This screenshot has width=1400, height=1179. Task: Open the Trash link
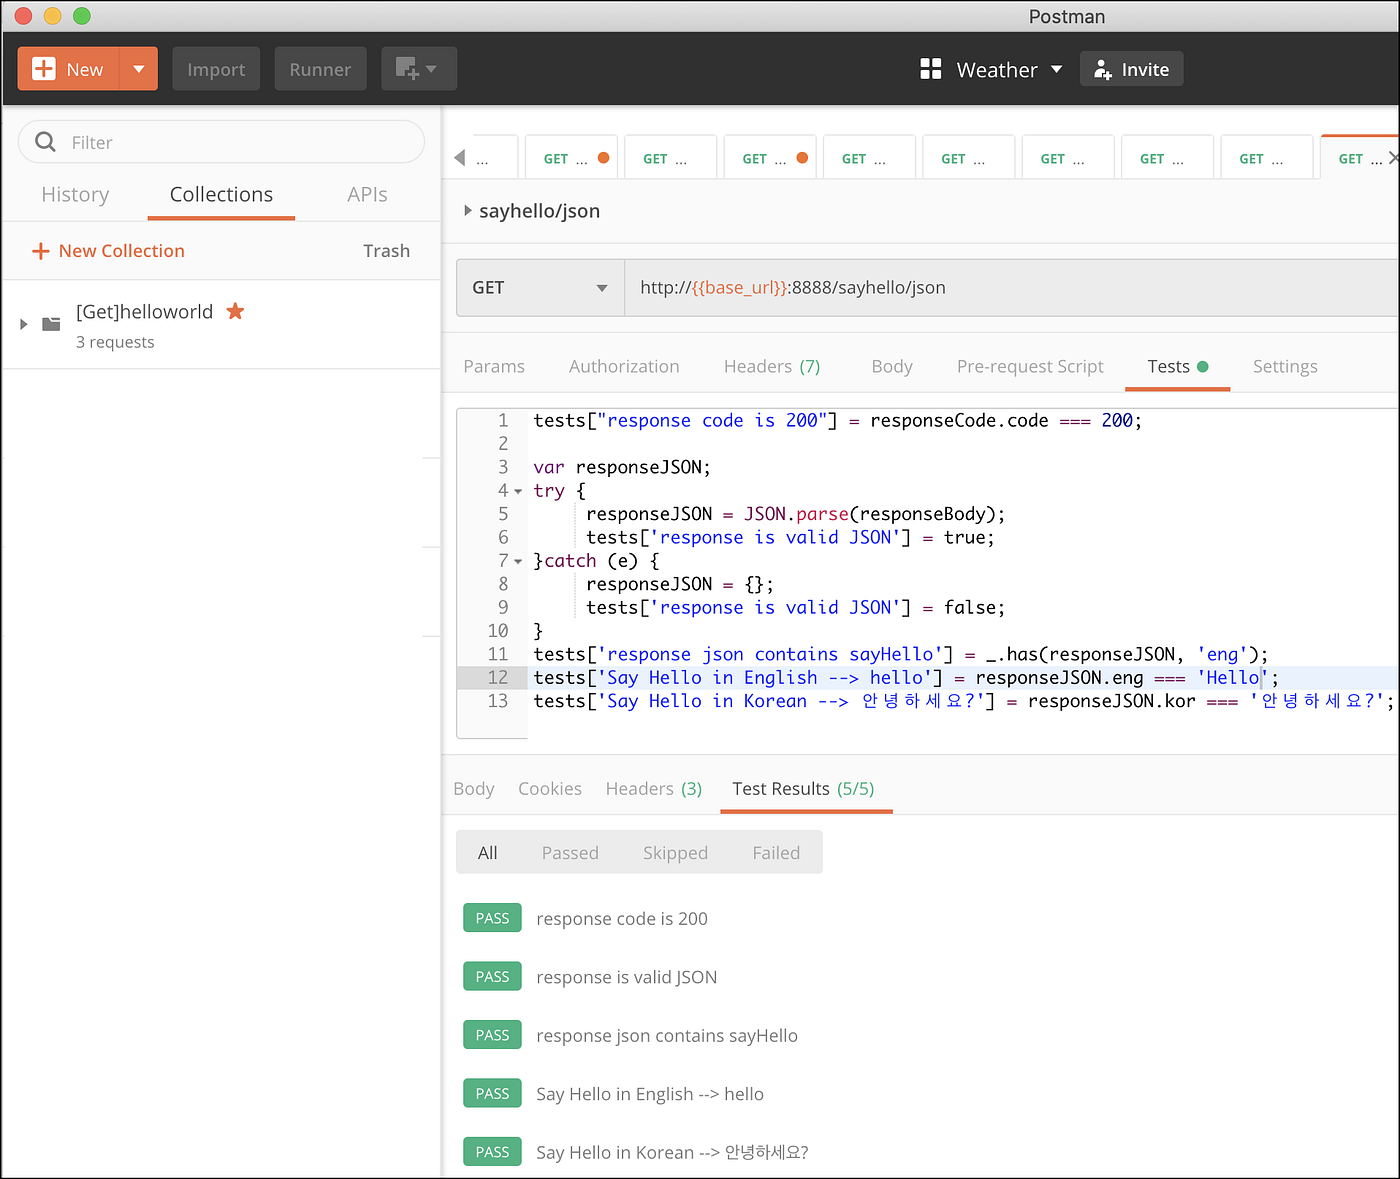386,251
